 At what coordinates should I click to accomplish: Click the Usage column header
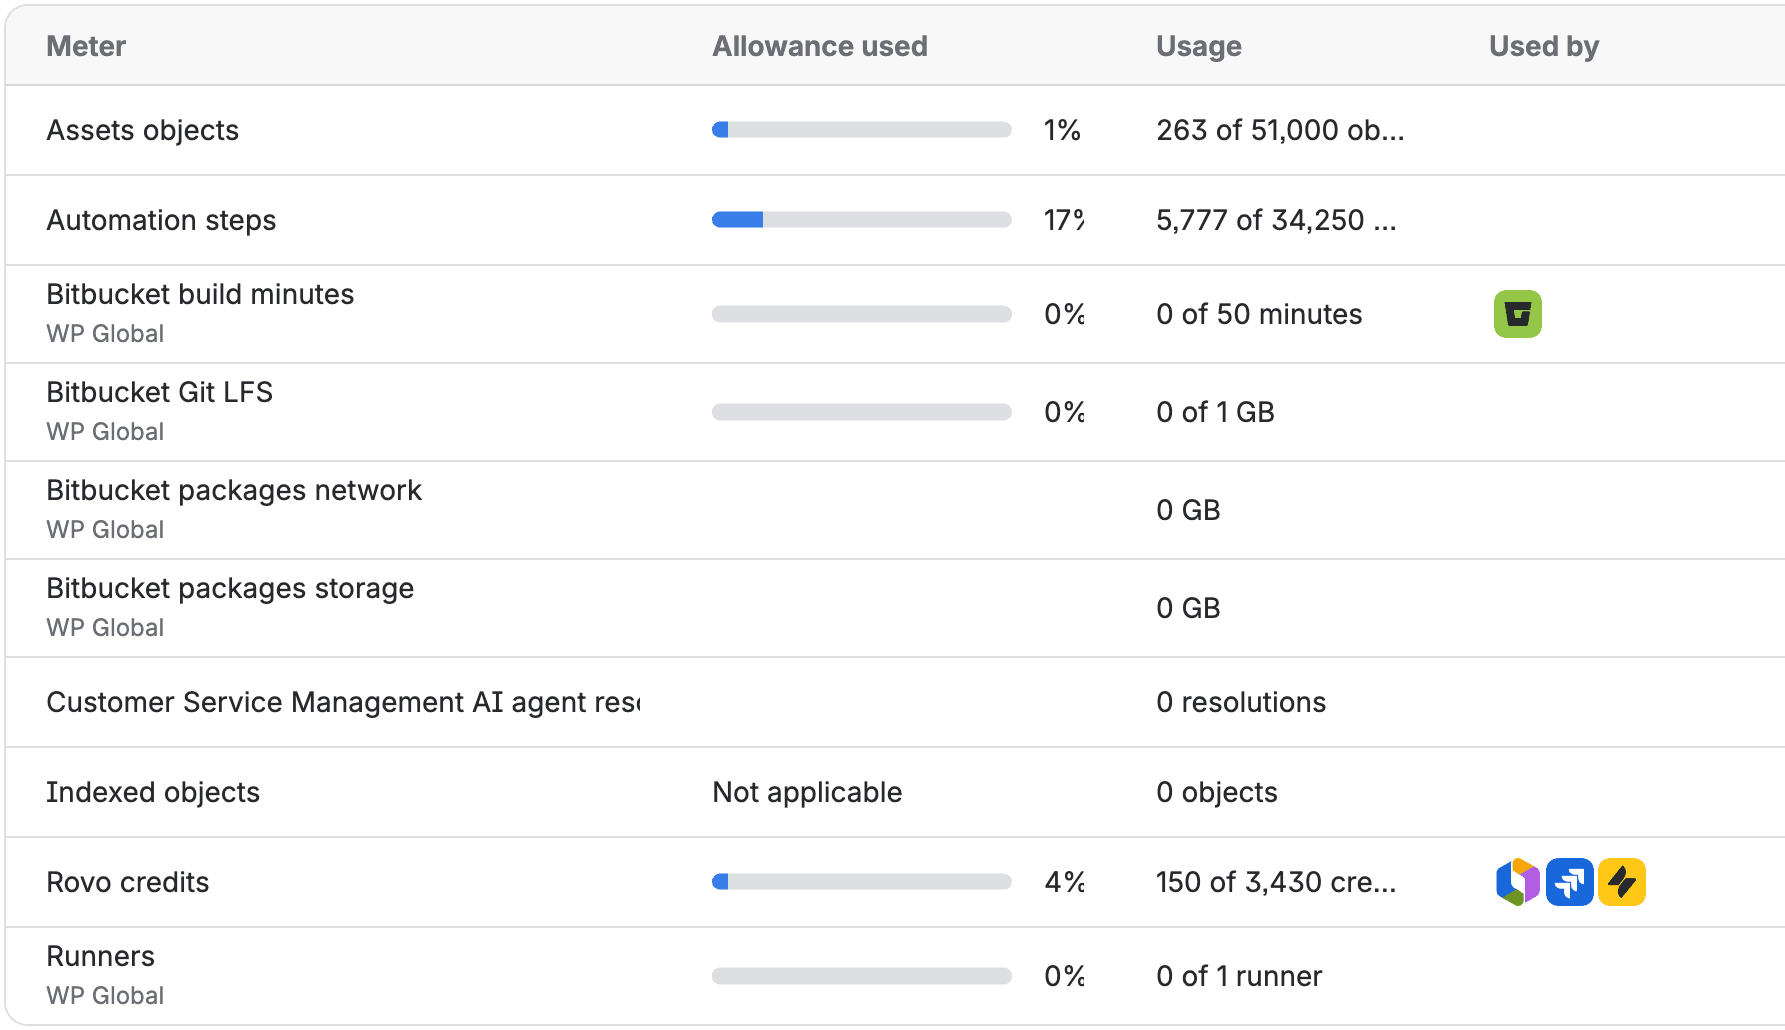[1198, 46]
